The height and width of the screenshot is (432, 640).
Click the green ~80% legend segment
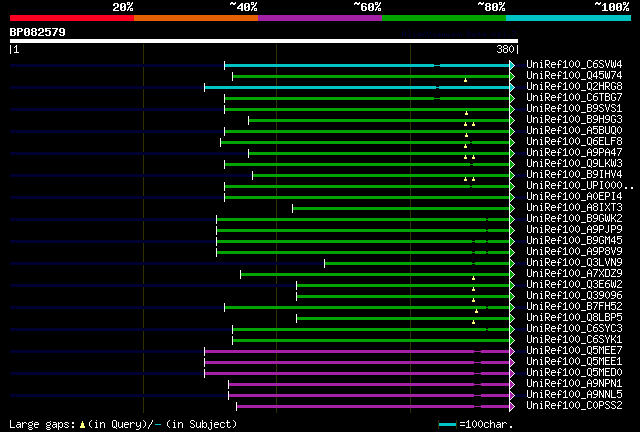(444, 18)
